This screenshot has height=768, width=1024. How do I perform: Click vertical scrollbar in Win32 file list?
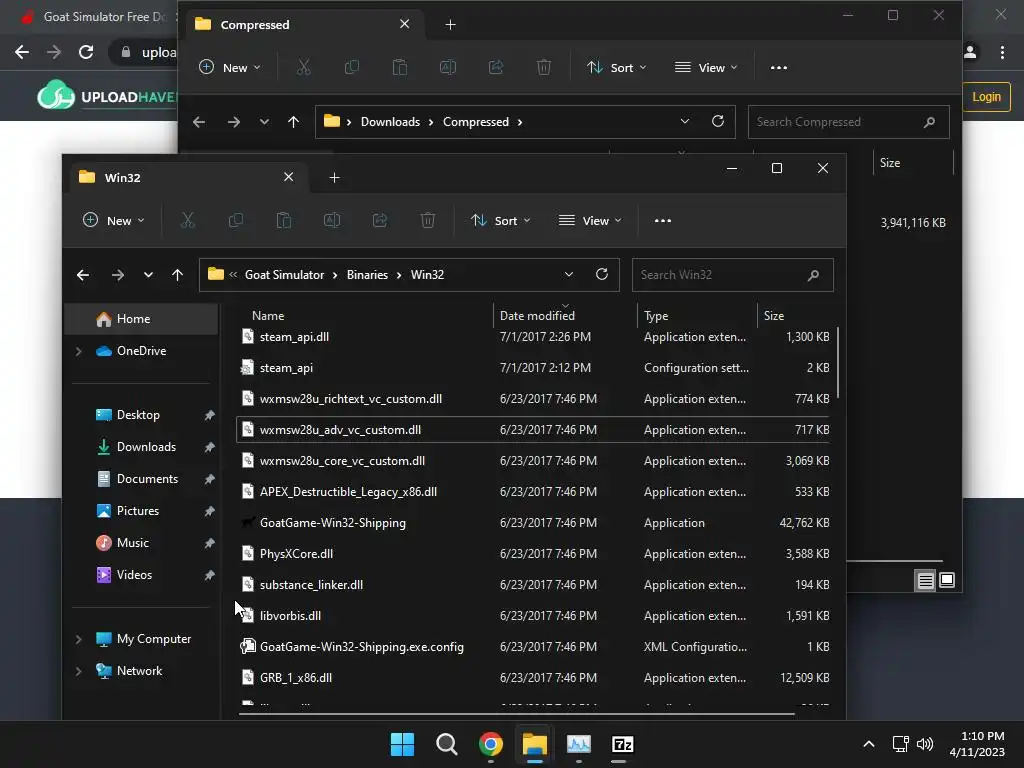837,364
